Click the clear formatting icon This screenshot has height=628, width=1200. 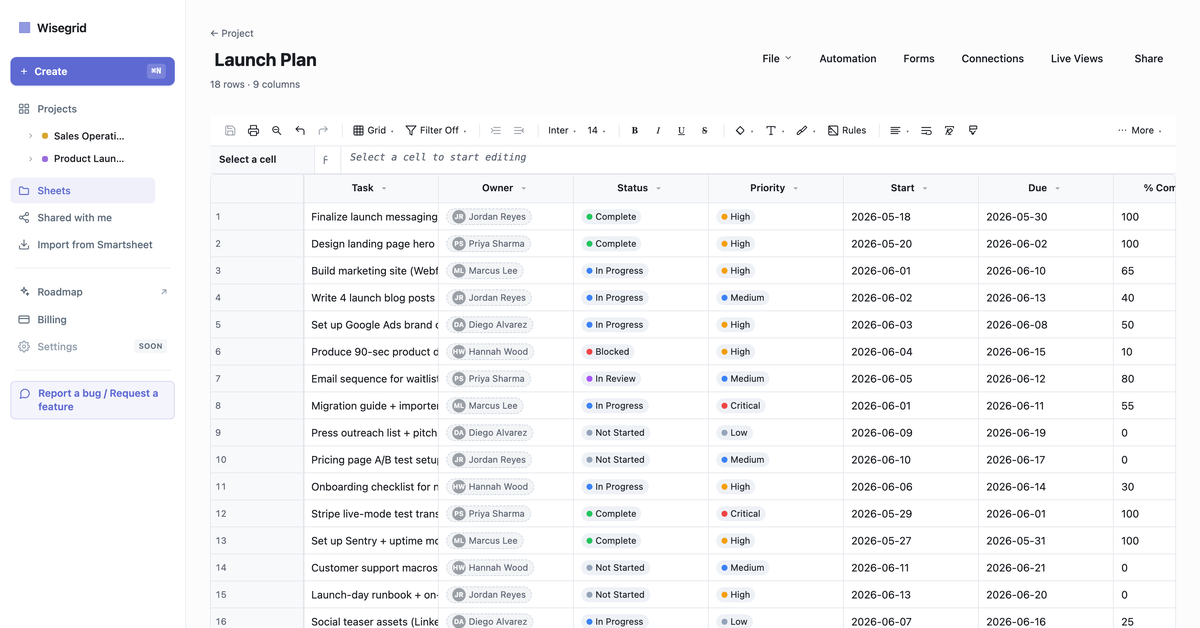pos(949,130)
